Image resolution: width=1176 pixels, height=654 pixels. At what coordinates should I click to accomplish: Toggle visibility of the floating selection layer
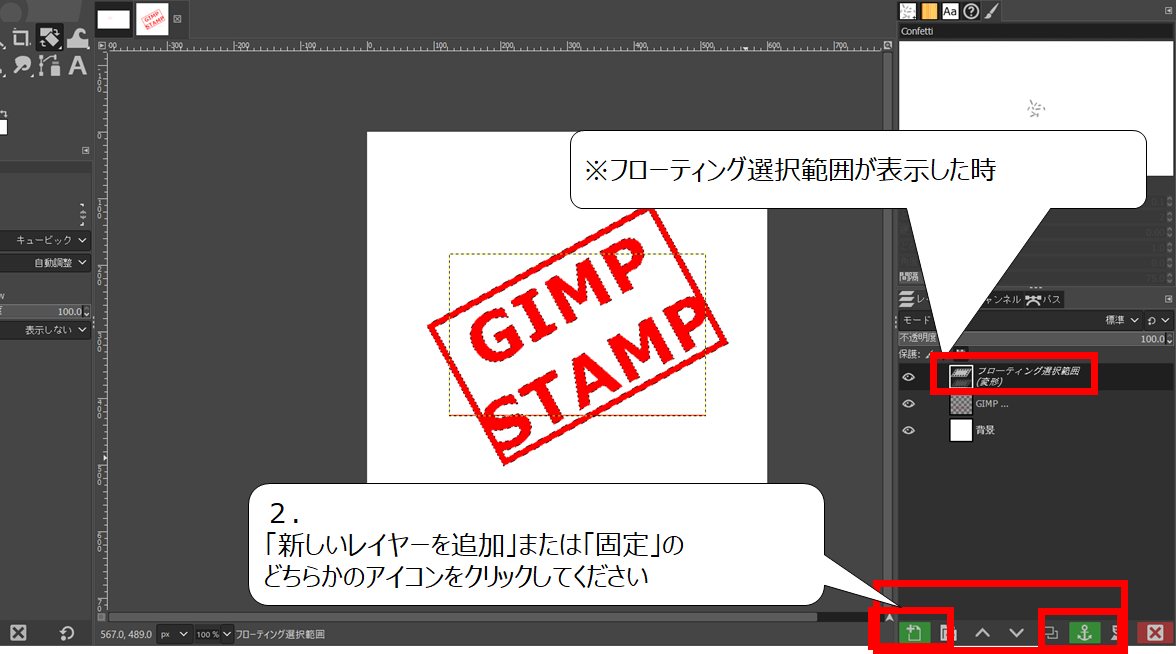click(x=908, y=377)
